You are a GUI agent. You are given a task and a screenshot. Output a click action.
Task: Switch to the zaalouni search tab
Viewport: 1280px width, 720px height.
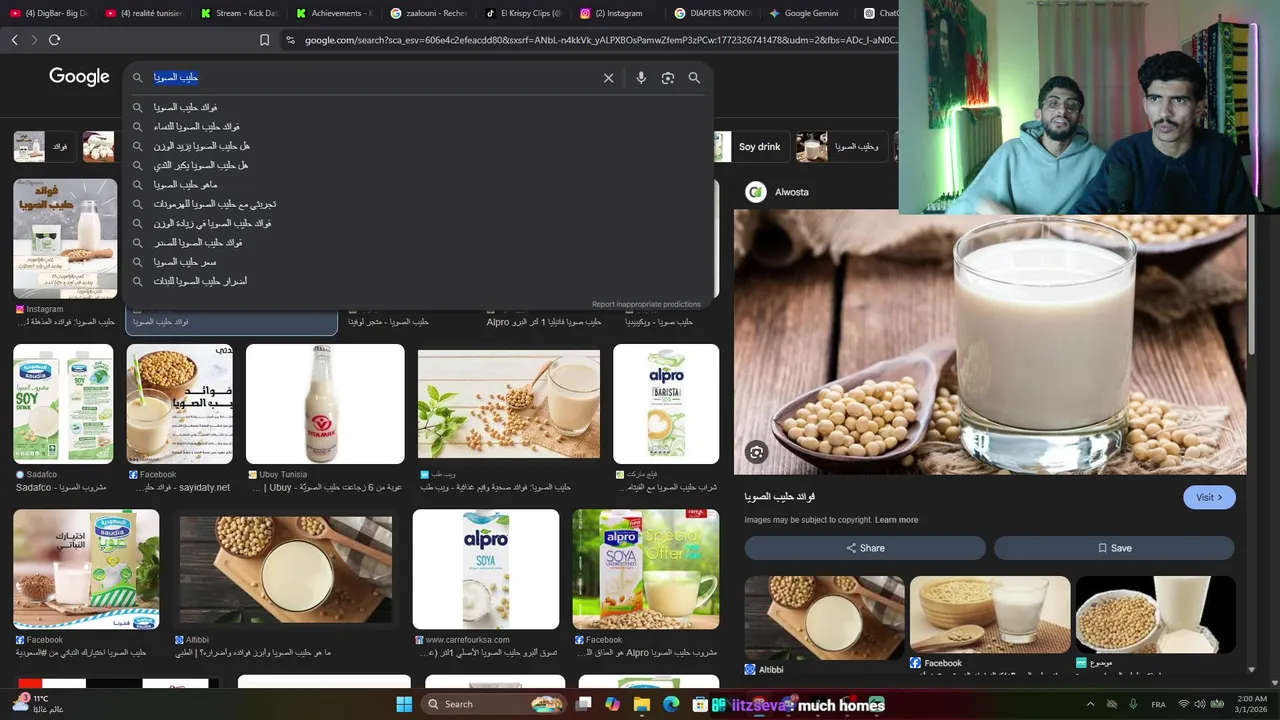[428, 13]
